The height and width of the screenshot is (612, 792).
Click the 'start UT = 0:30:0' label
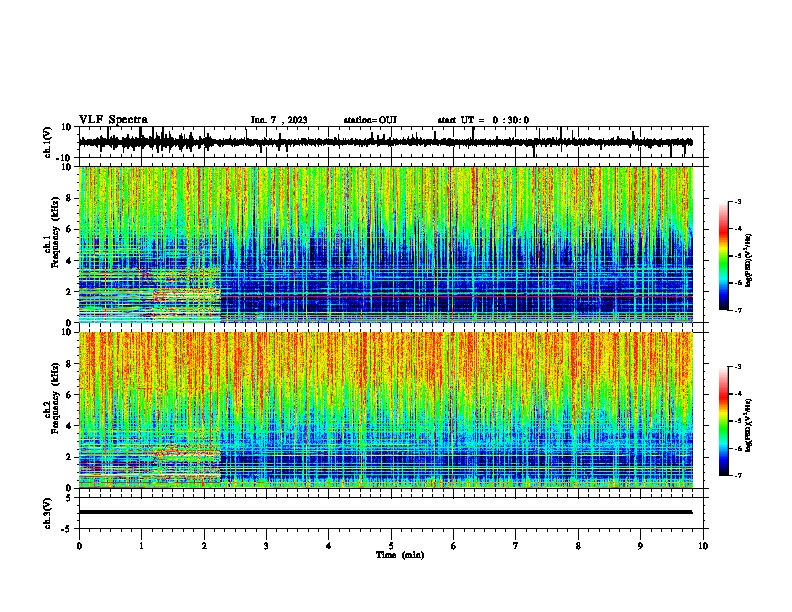(483, 120)
